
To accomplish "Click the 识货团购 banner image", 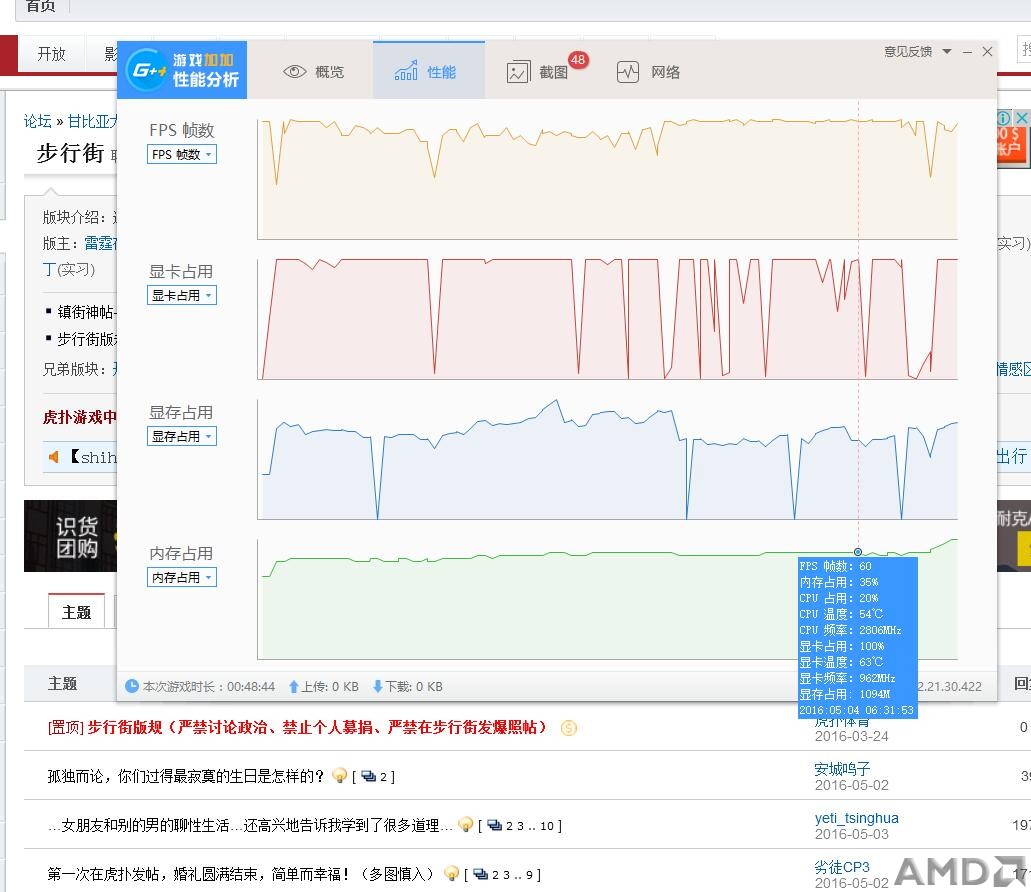I will pyautogui.click(x=70, y=536).
